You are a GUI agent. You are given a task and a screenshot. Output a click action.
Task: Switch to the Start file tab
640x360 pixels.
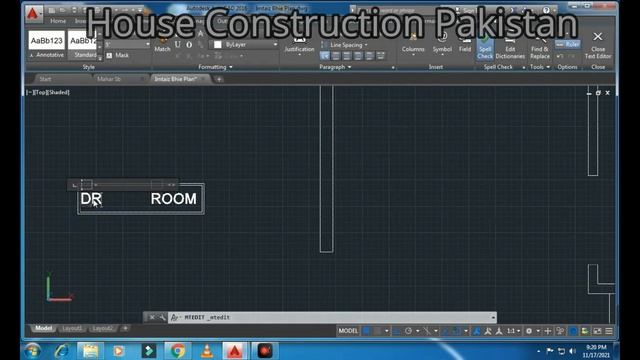click(46, 79)
